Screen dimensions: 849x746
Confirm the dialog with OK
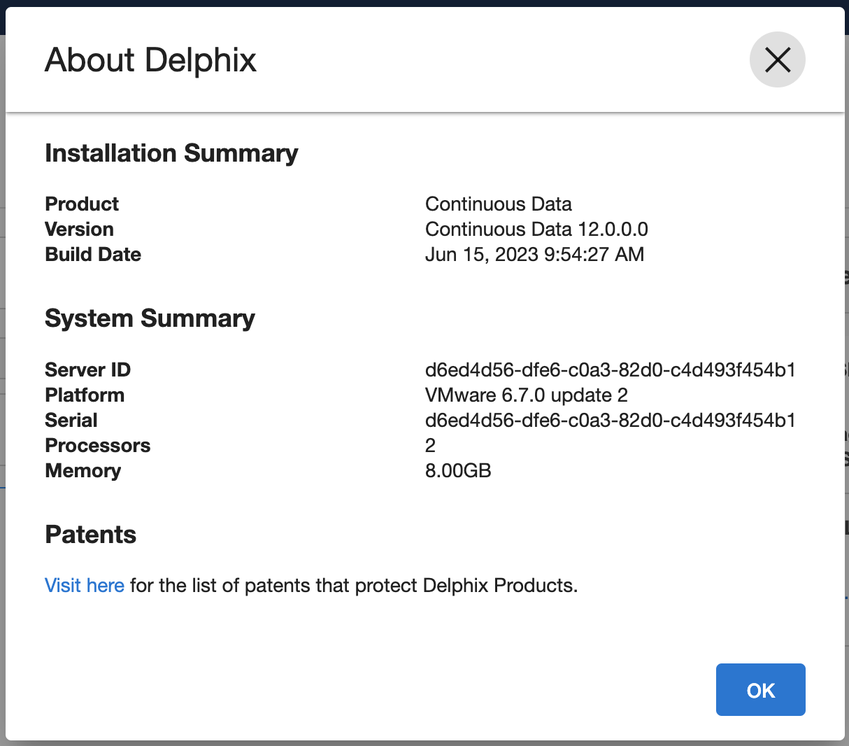(760, 689)
